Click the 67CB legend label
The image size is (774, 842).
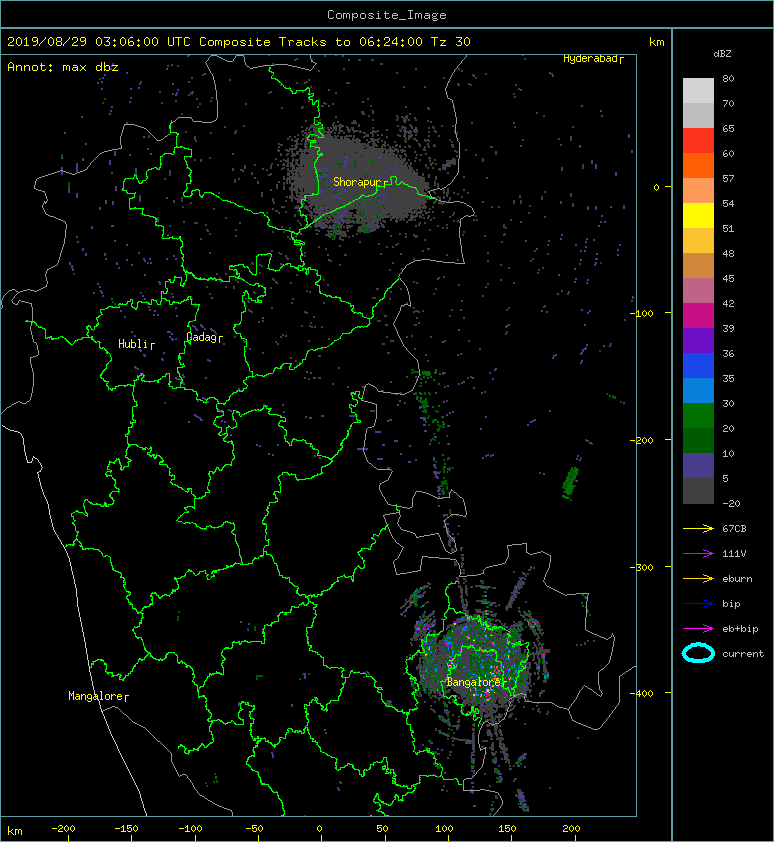pos(734,529)
